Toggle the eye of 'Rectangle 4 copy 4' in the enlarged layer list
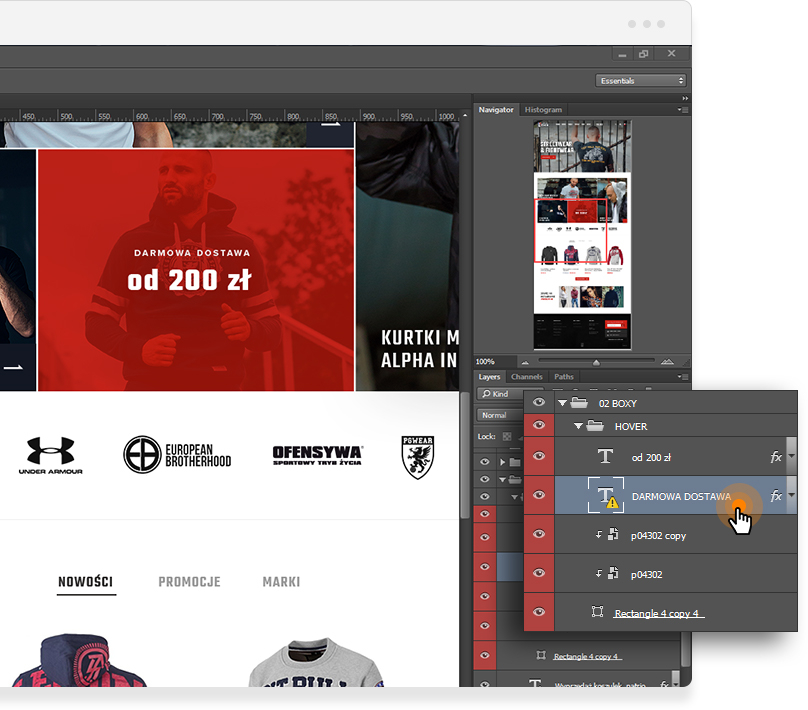Image resolution: width=808 pixels, height=710 pixels. coord(539,612)
